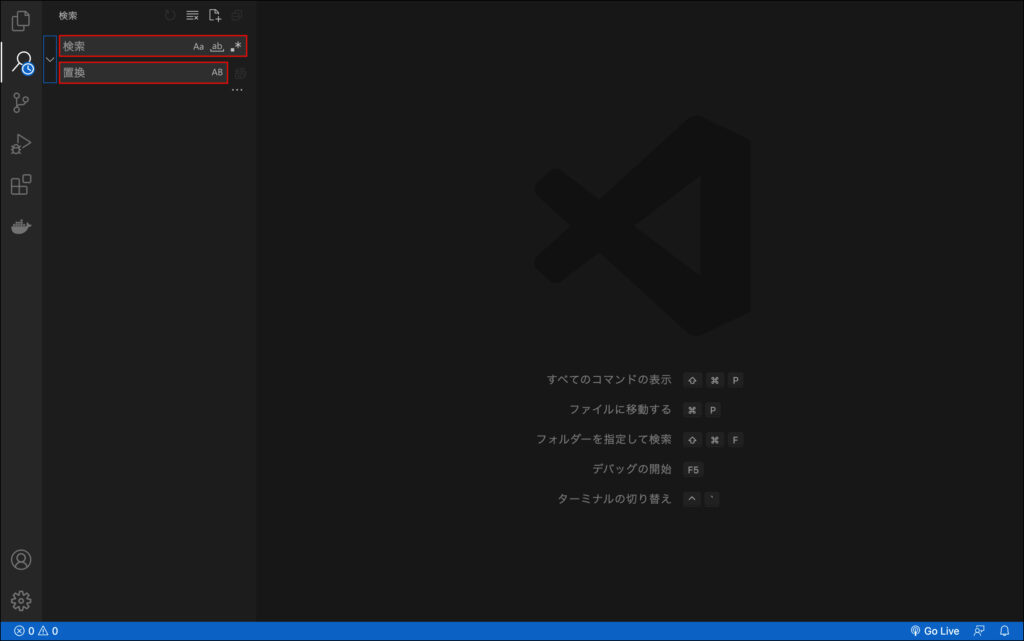Click the feedback icon in status bar
Screen dimensions: 1024x641
(979, 631)
